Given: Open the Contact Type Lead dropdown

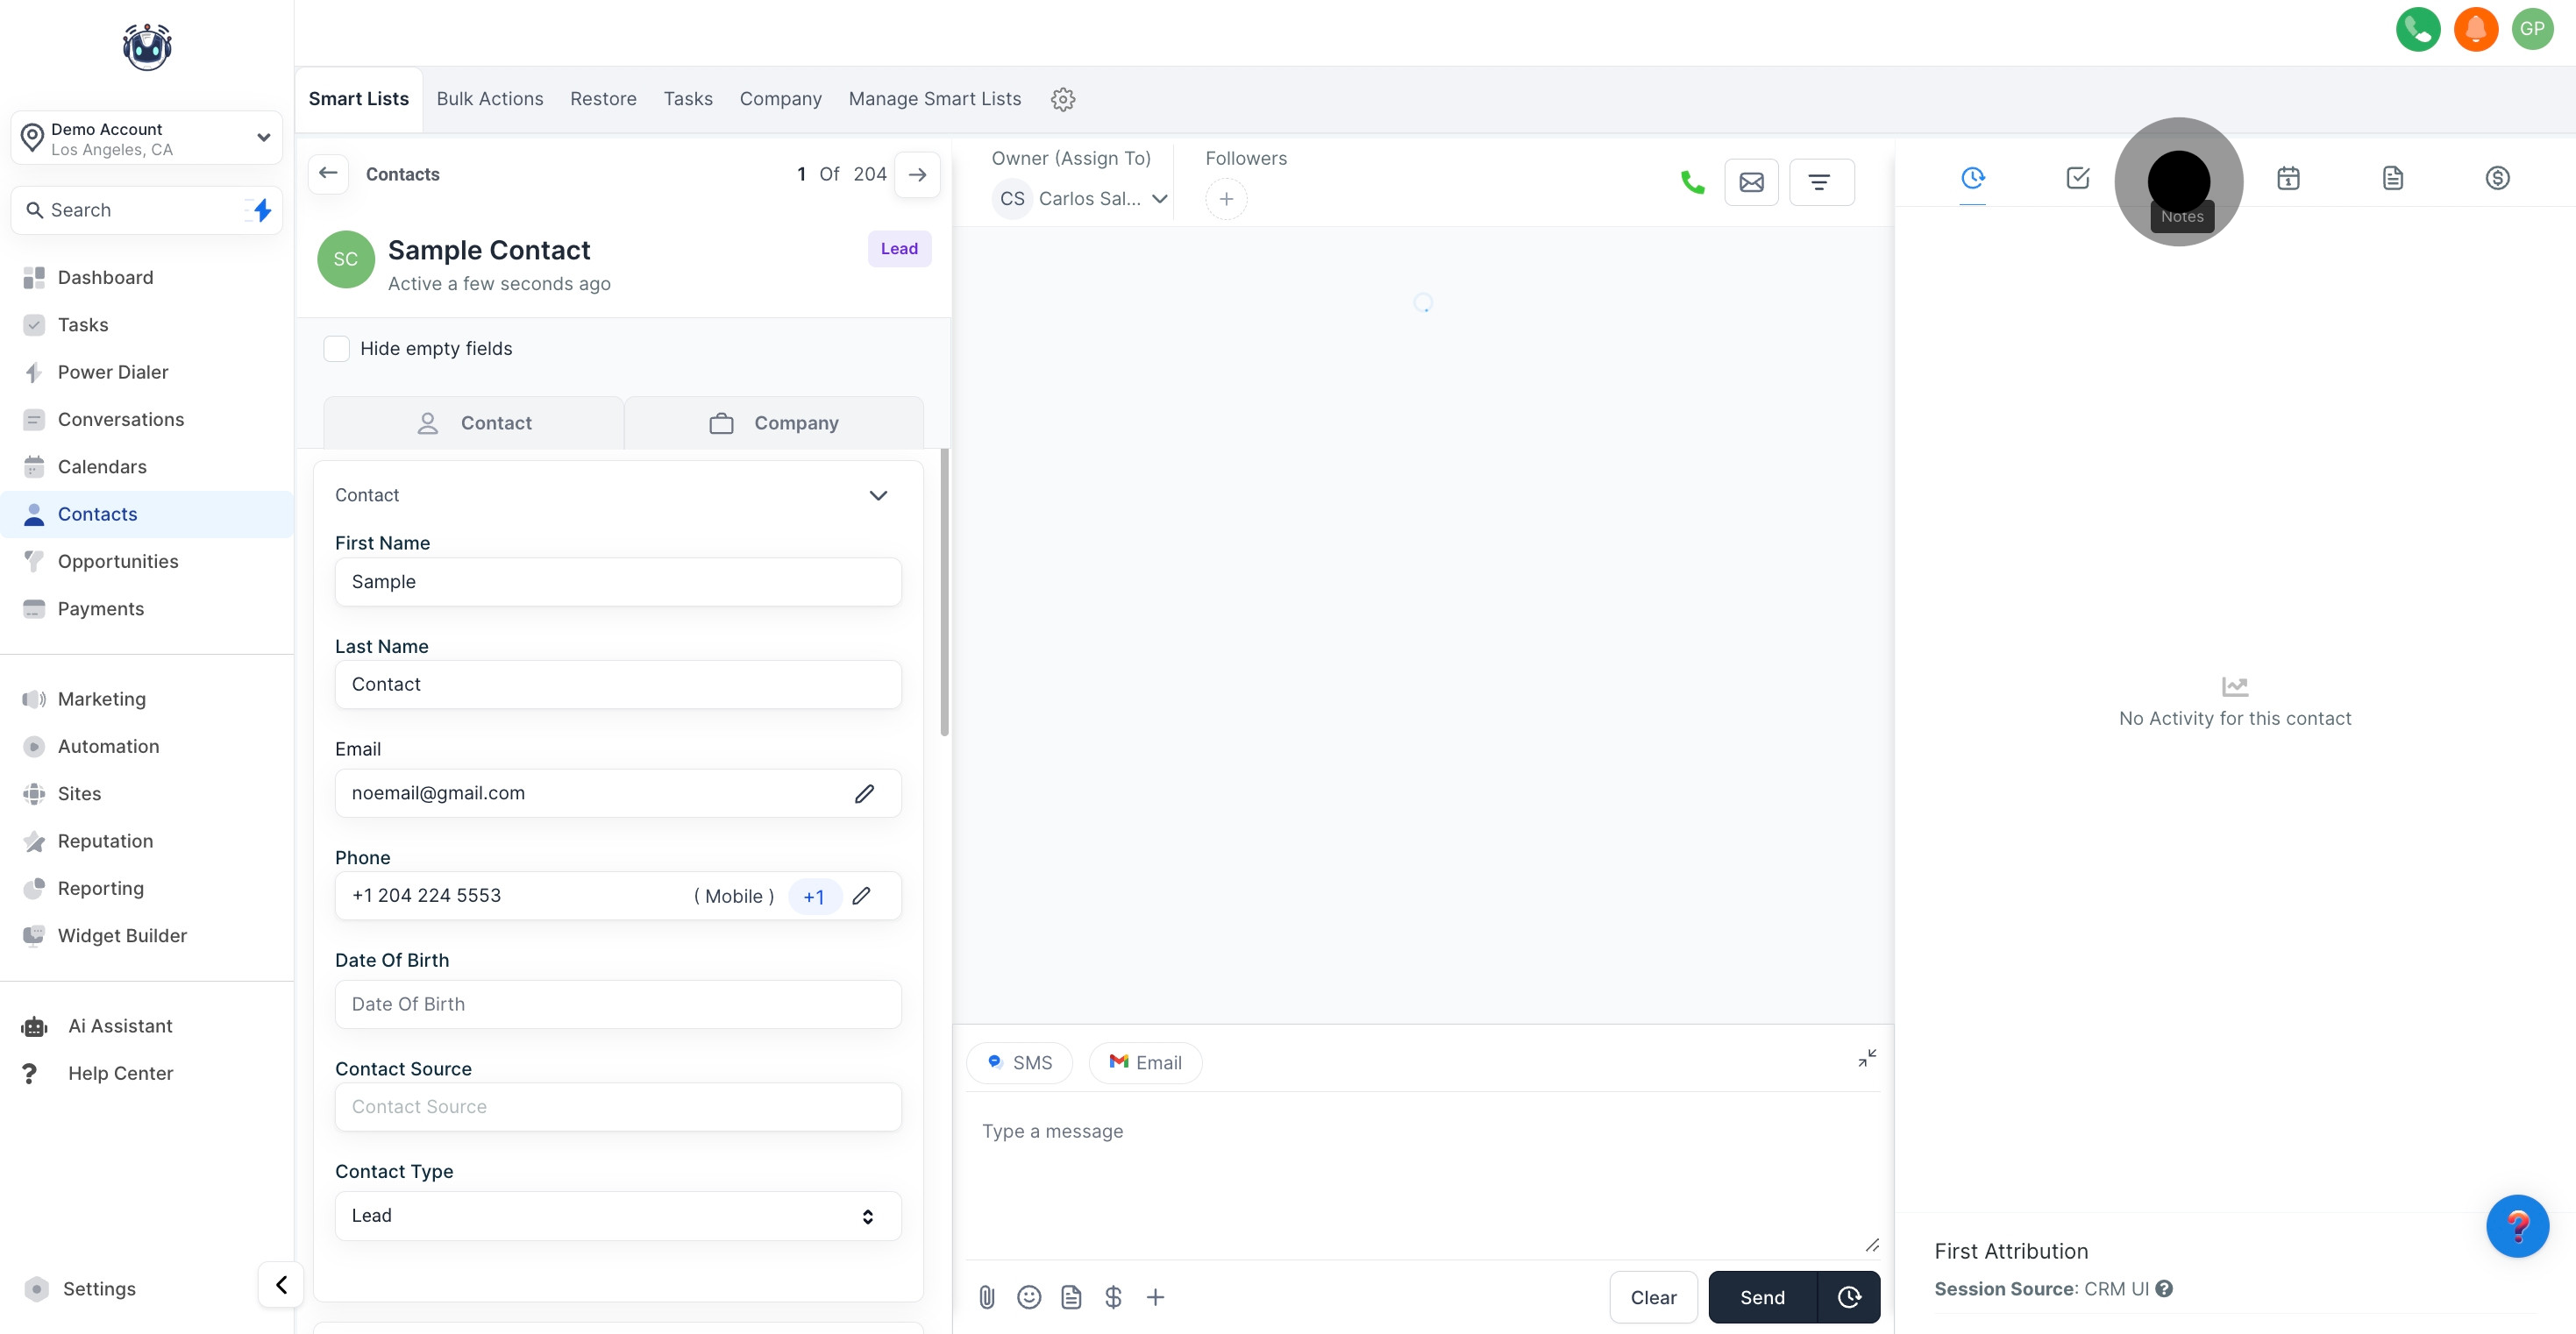Looking at the screenshot, I should tap(617, 1215).
